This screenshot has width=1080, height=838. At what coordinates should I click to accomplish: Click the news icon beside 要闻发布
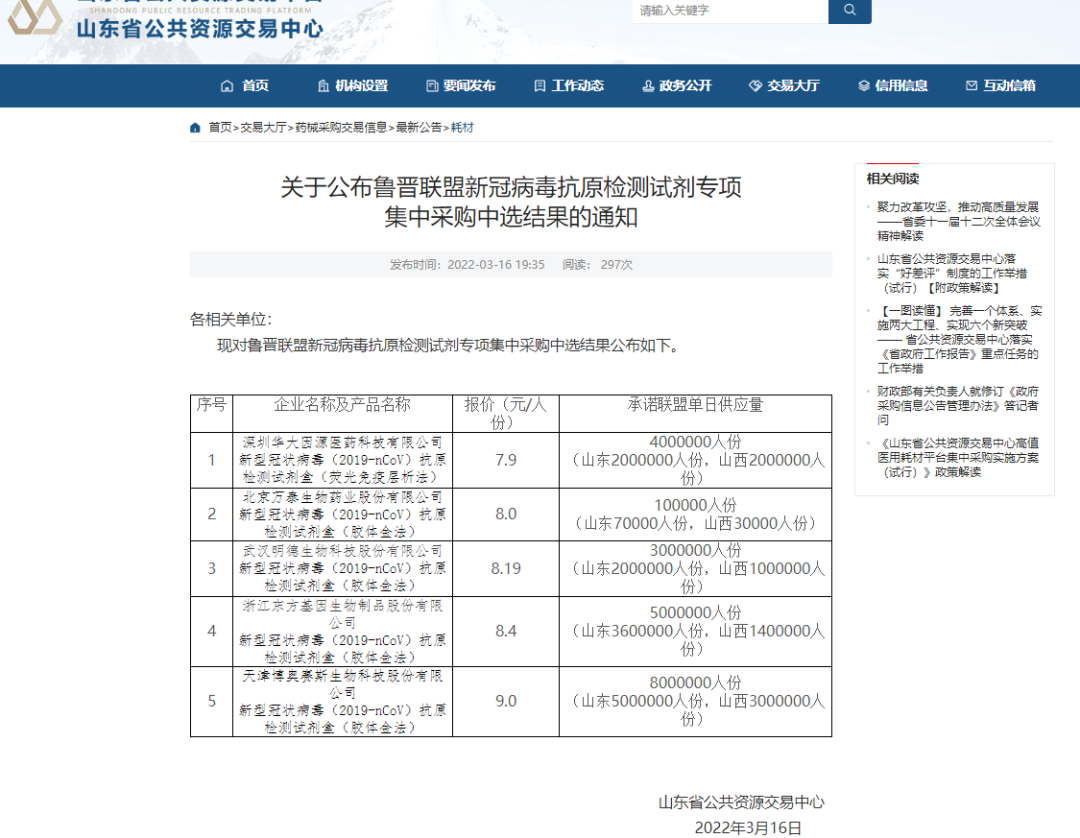(x=432, y=86)
